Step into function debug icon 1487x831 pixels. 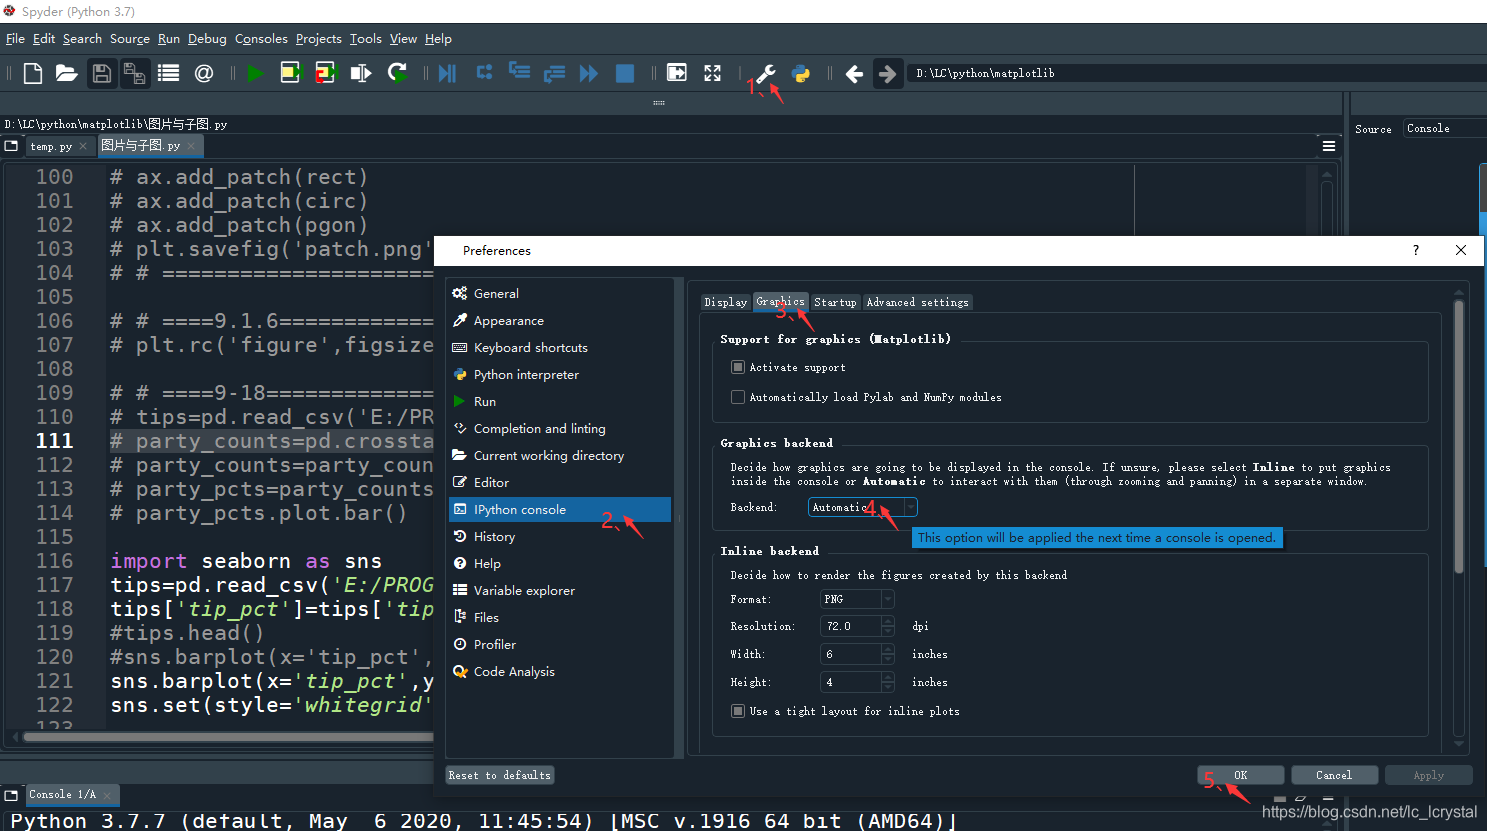click(519, 72)
